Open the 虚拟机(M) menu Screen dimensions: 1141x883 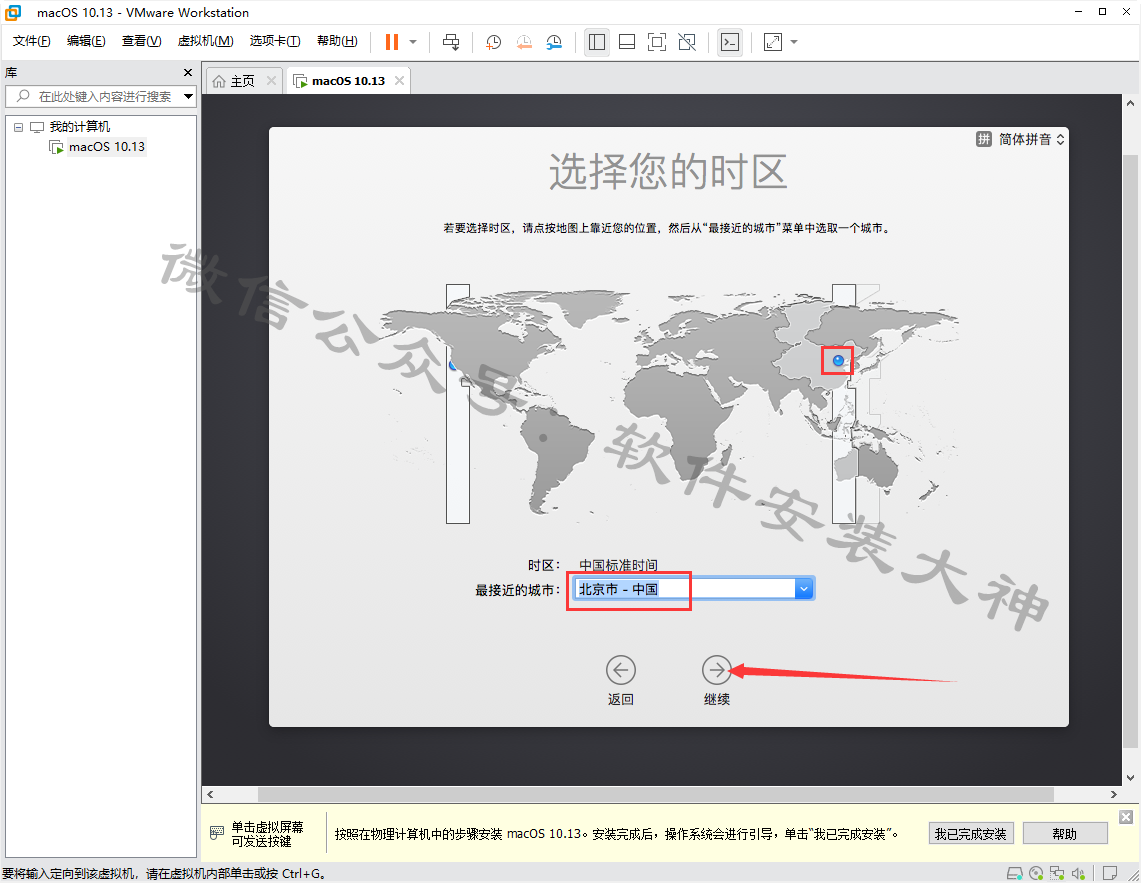tap(205, 41)
